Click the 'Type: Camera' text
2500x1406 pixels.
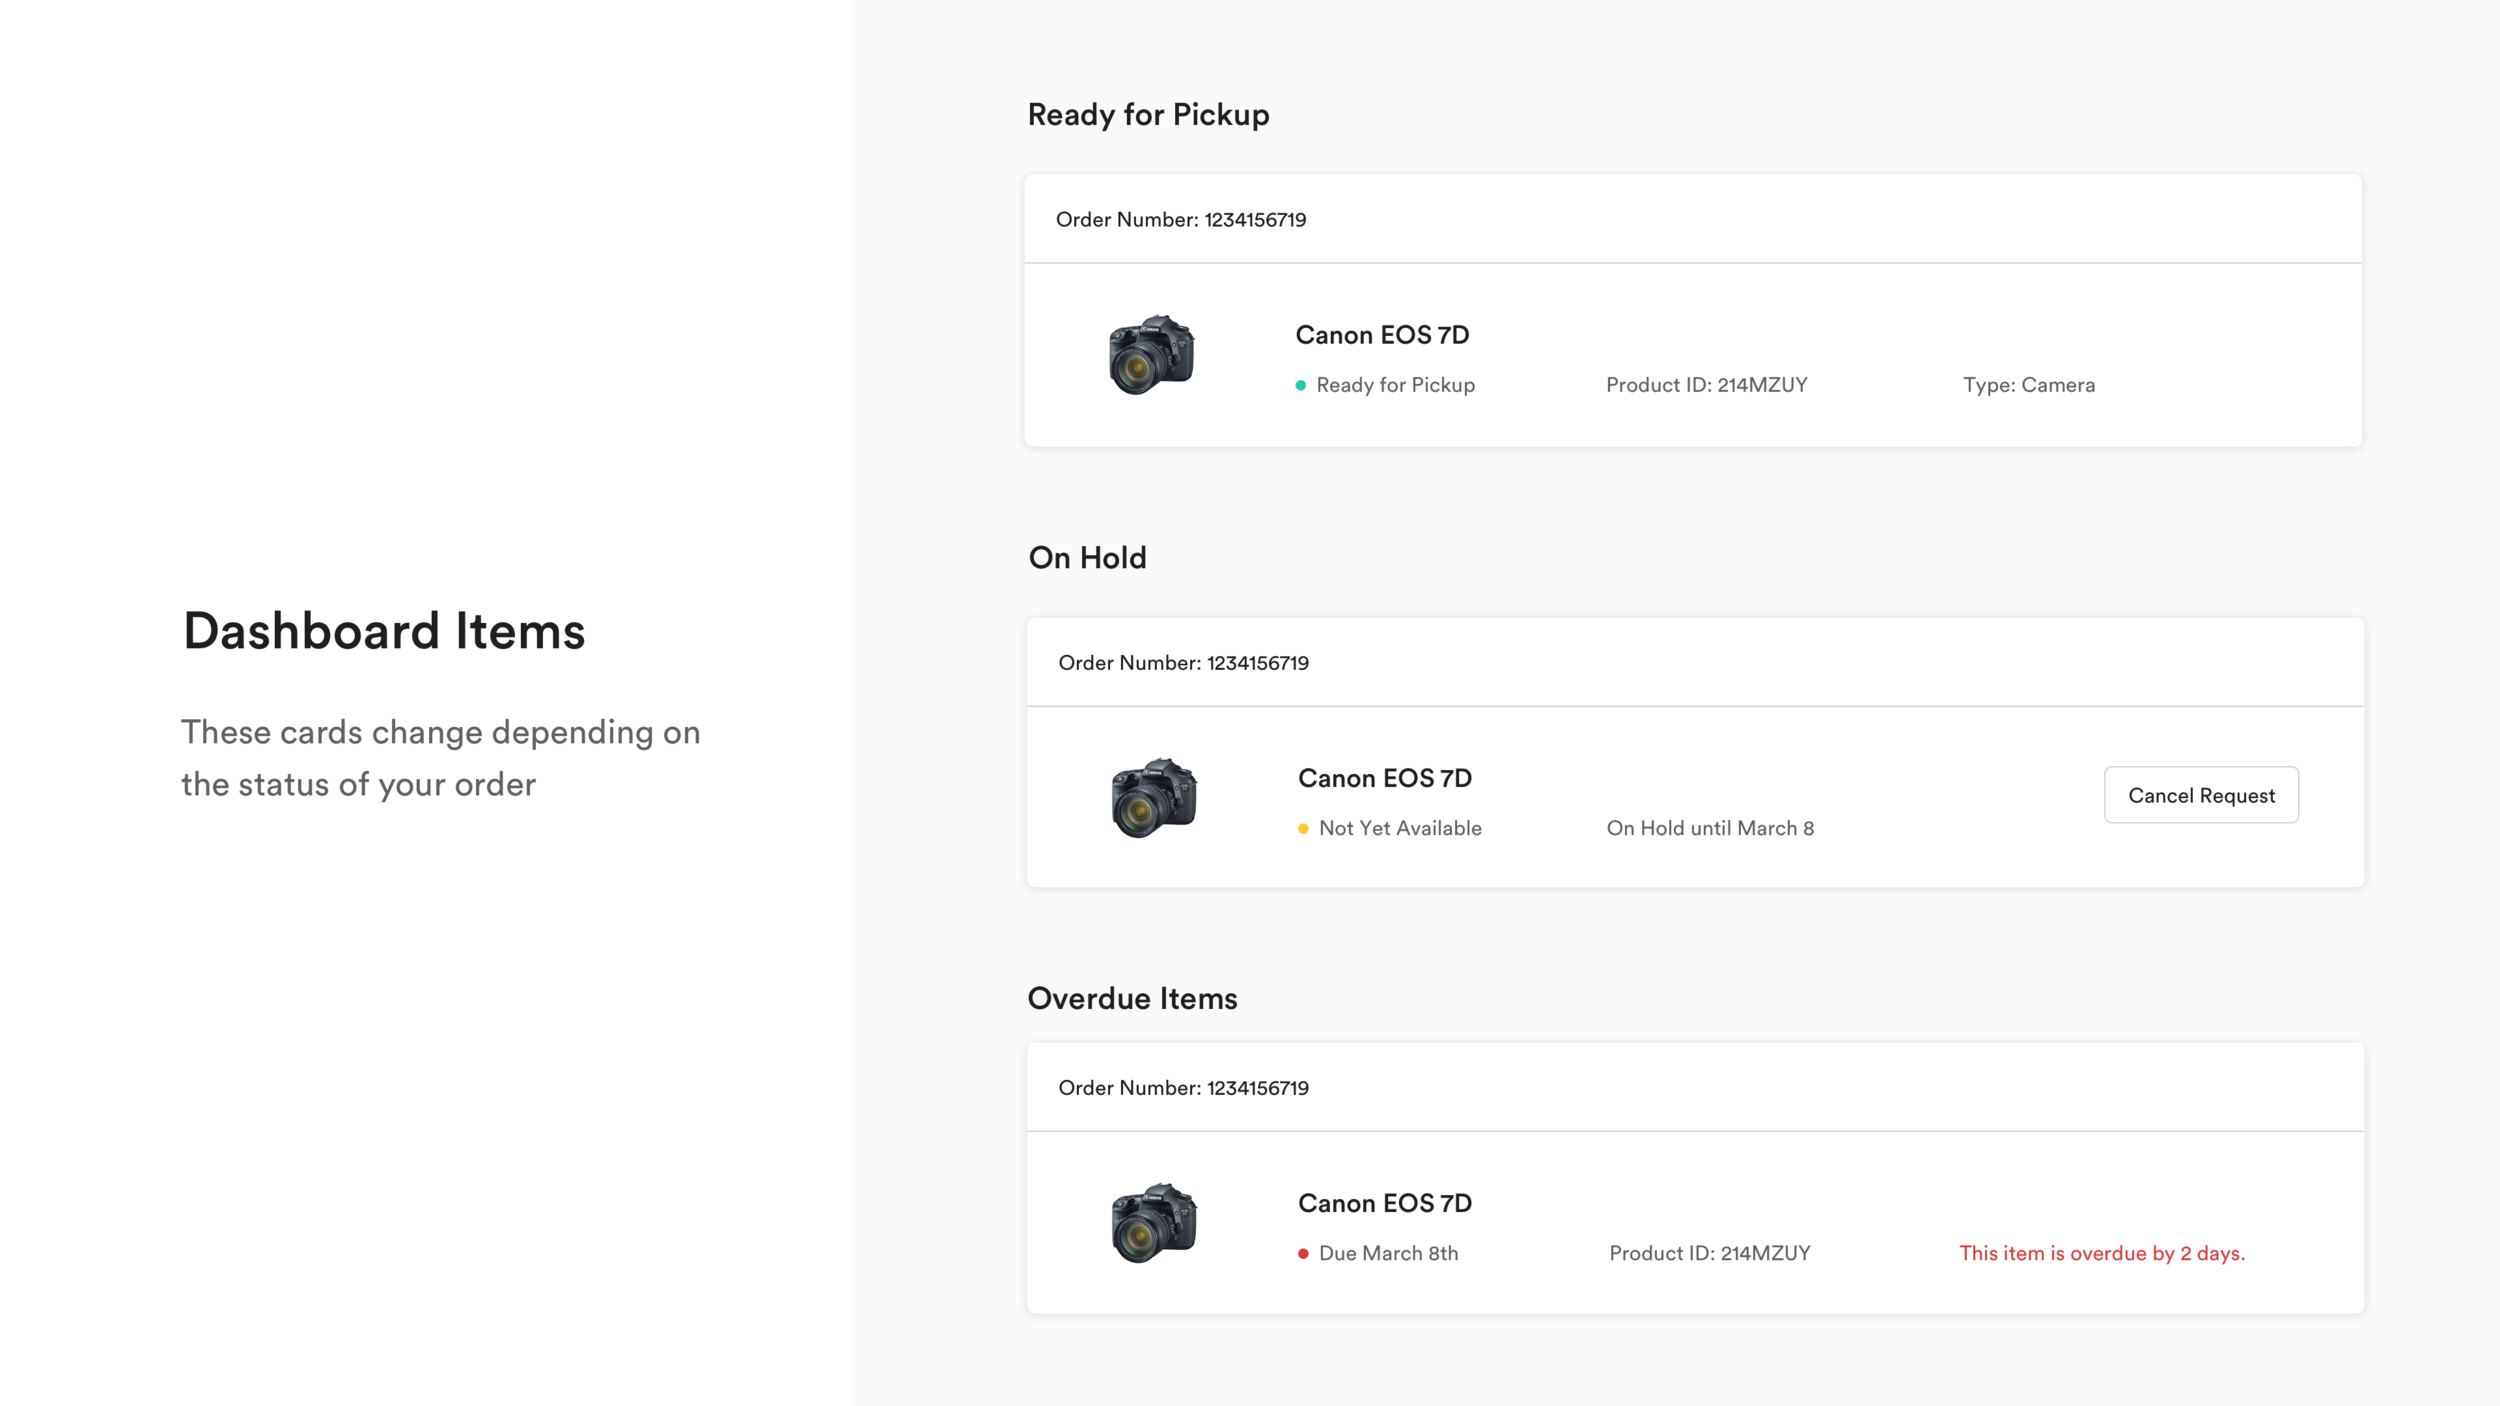coord(2029,385)
